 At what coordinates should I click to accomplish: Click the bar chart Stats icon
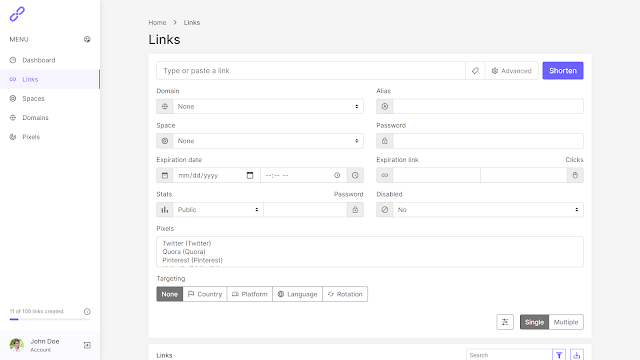click(165, 209)
